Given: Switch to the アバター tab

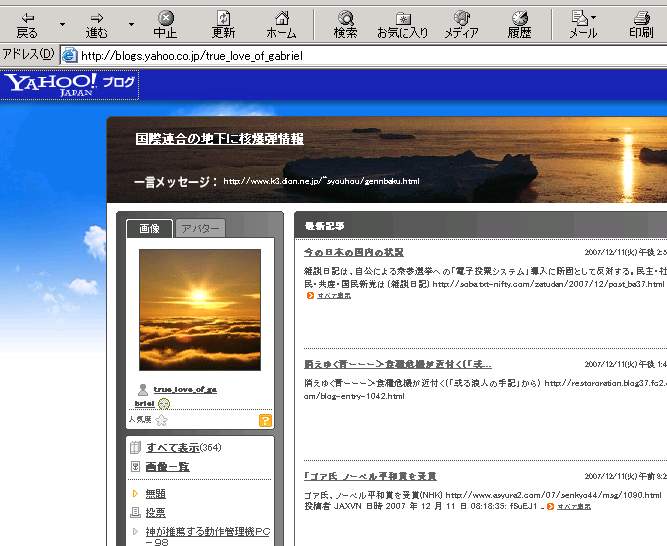Looking at the screenshot, I should point(200,229).
